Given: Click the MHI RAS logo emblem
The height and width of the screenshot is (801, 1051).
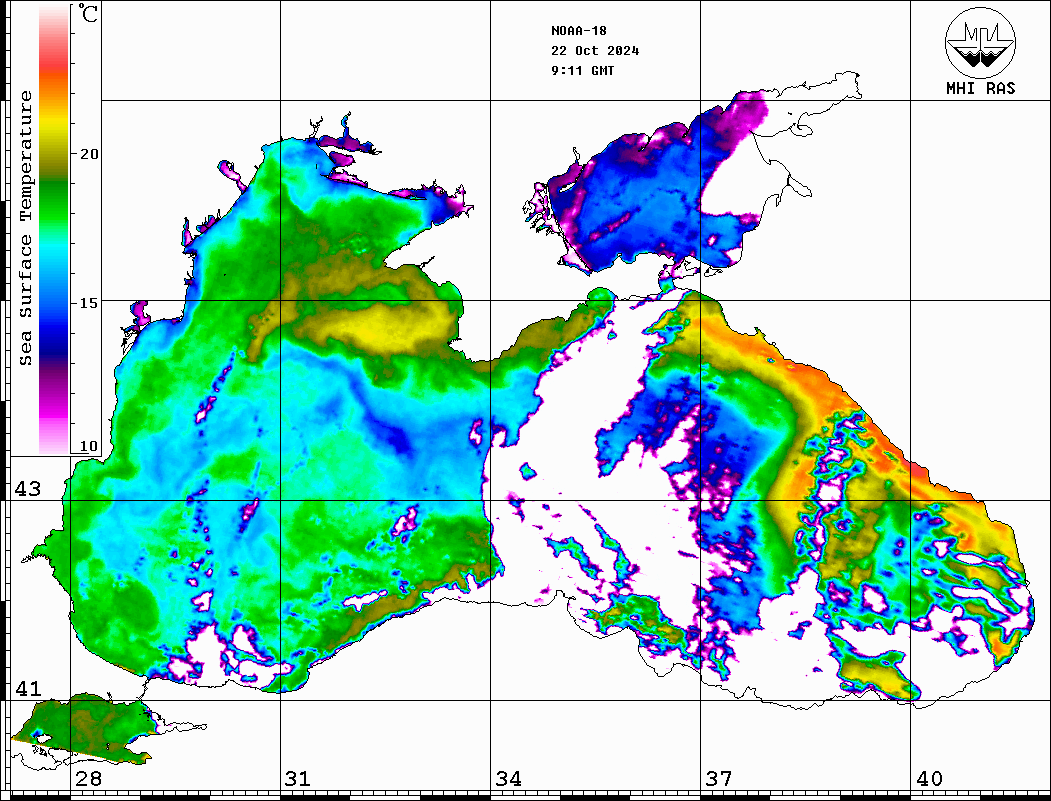Looking at the screenshot, I should 980,42.
